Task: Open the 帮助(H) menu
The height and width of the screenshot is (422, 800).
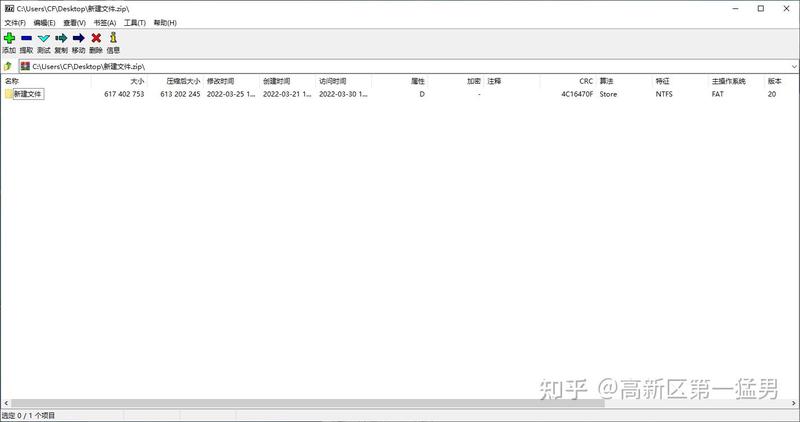Action: click(165, 23)
